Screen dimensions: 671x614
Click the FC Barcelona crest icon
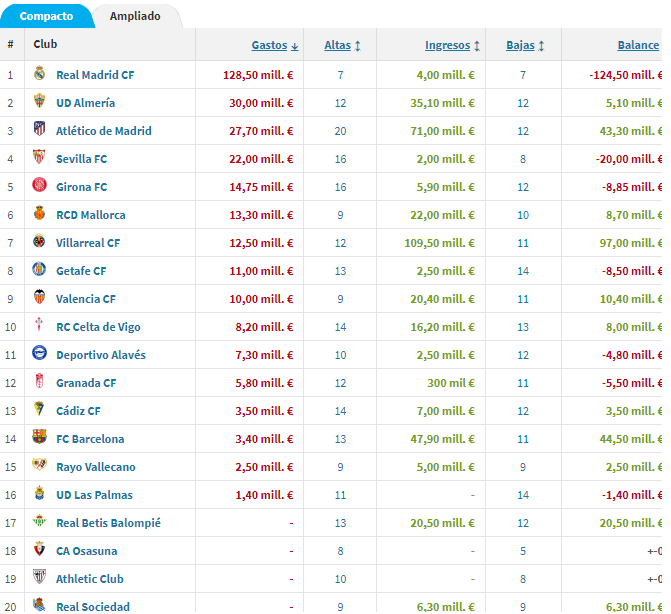click(x=39, y=437)
